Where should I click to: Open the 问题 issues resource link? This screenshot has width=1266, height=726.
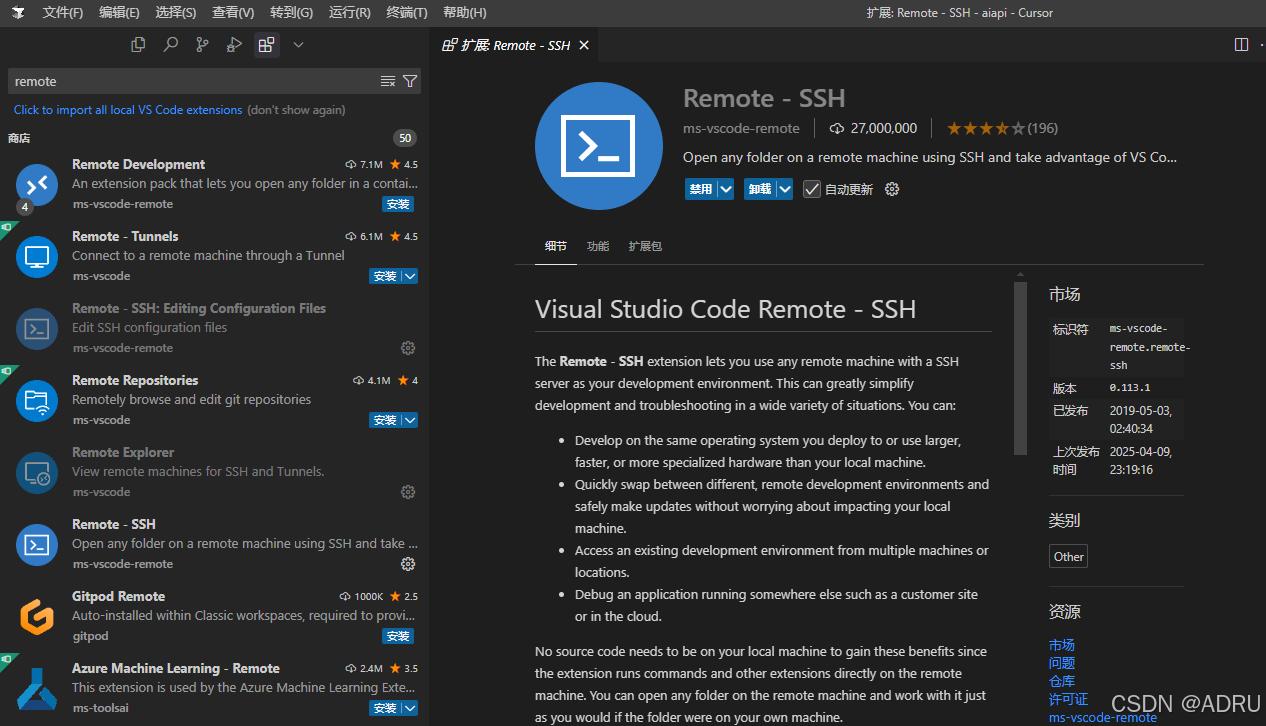pos(1062,663)
